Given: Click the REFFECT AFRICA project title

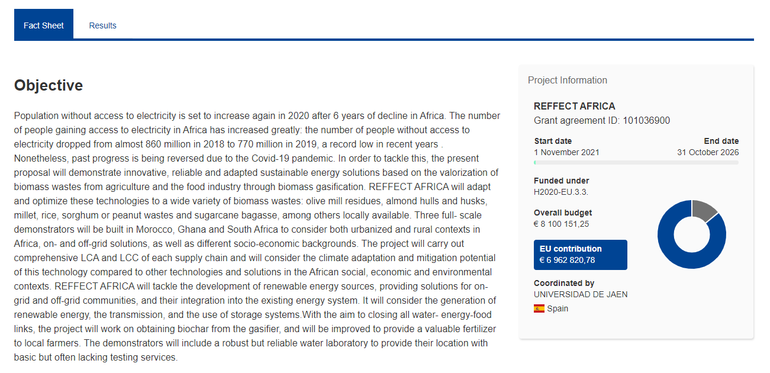Looking at the screenshot, I should 574,107.
